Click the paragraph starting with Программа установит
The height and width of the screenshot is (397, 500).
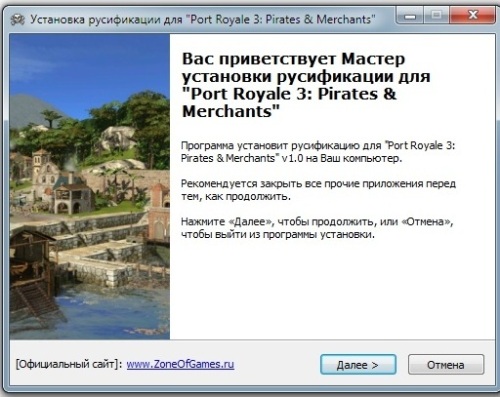[x=318, y=152]
